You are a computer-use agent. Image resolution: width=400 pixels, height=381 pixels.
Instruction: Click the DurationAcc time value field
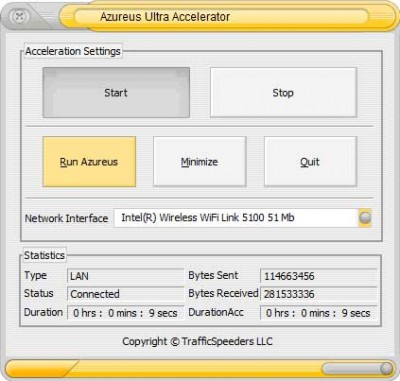pos(318,313)
